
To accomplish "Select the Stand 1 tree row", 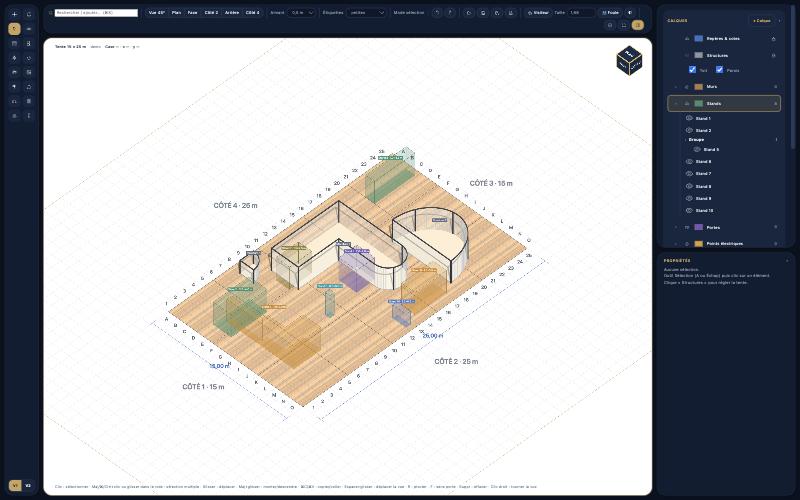I will [x=731, y=118].
